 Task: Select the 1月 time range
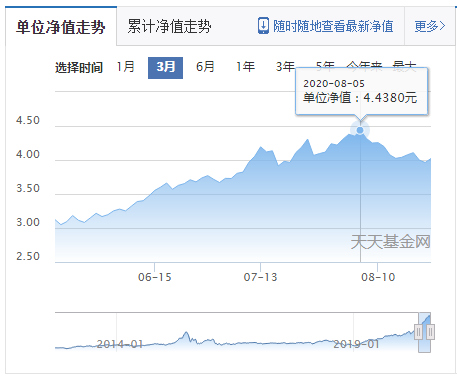(125, 67)
